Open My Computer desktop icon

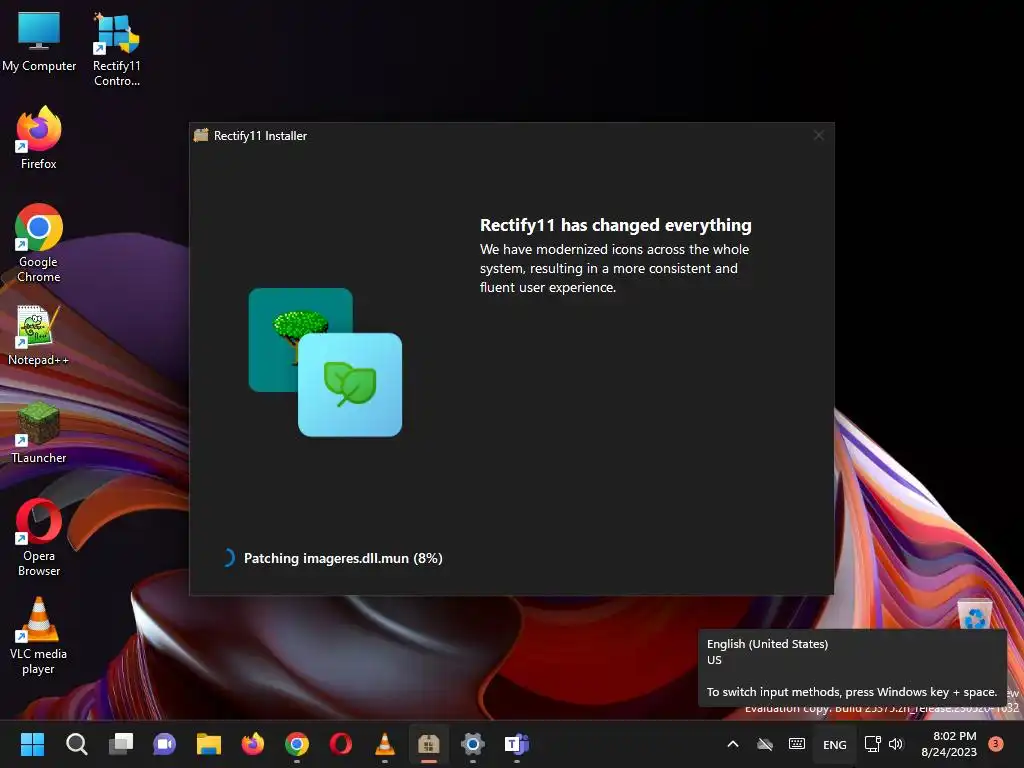(39, 41)
